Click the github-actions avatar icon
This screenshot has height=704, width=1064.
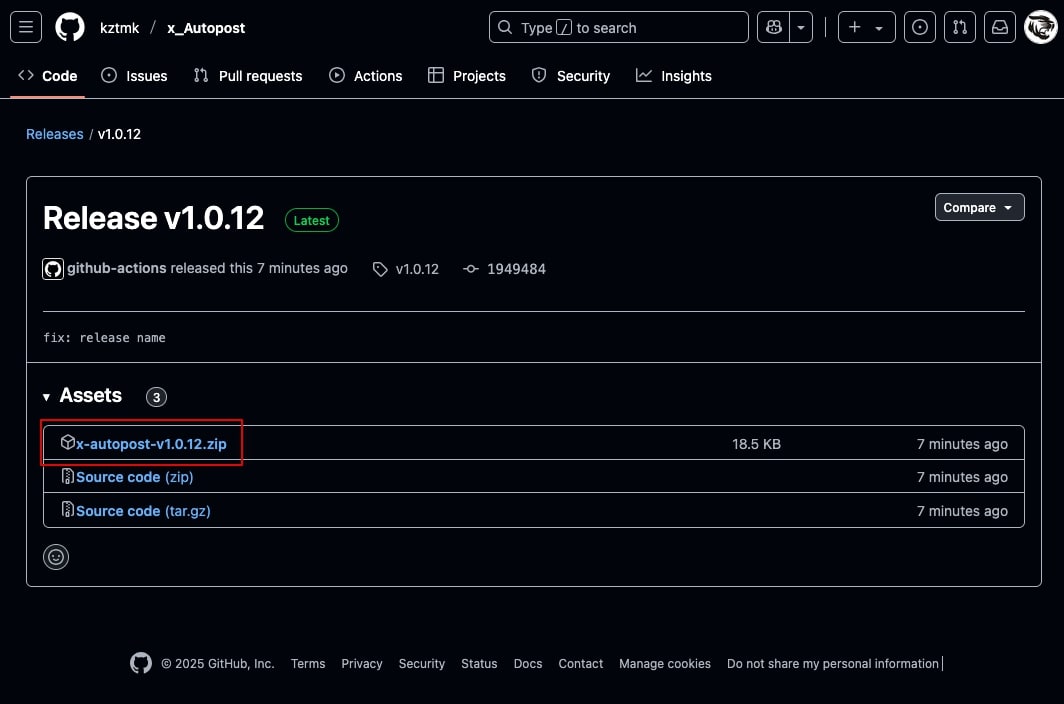coord(53,269)
